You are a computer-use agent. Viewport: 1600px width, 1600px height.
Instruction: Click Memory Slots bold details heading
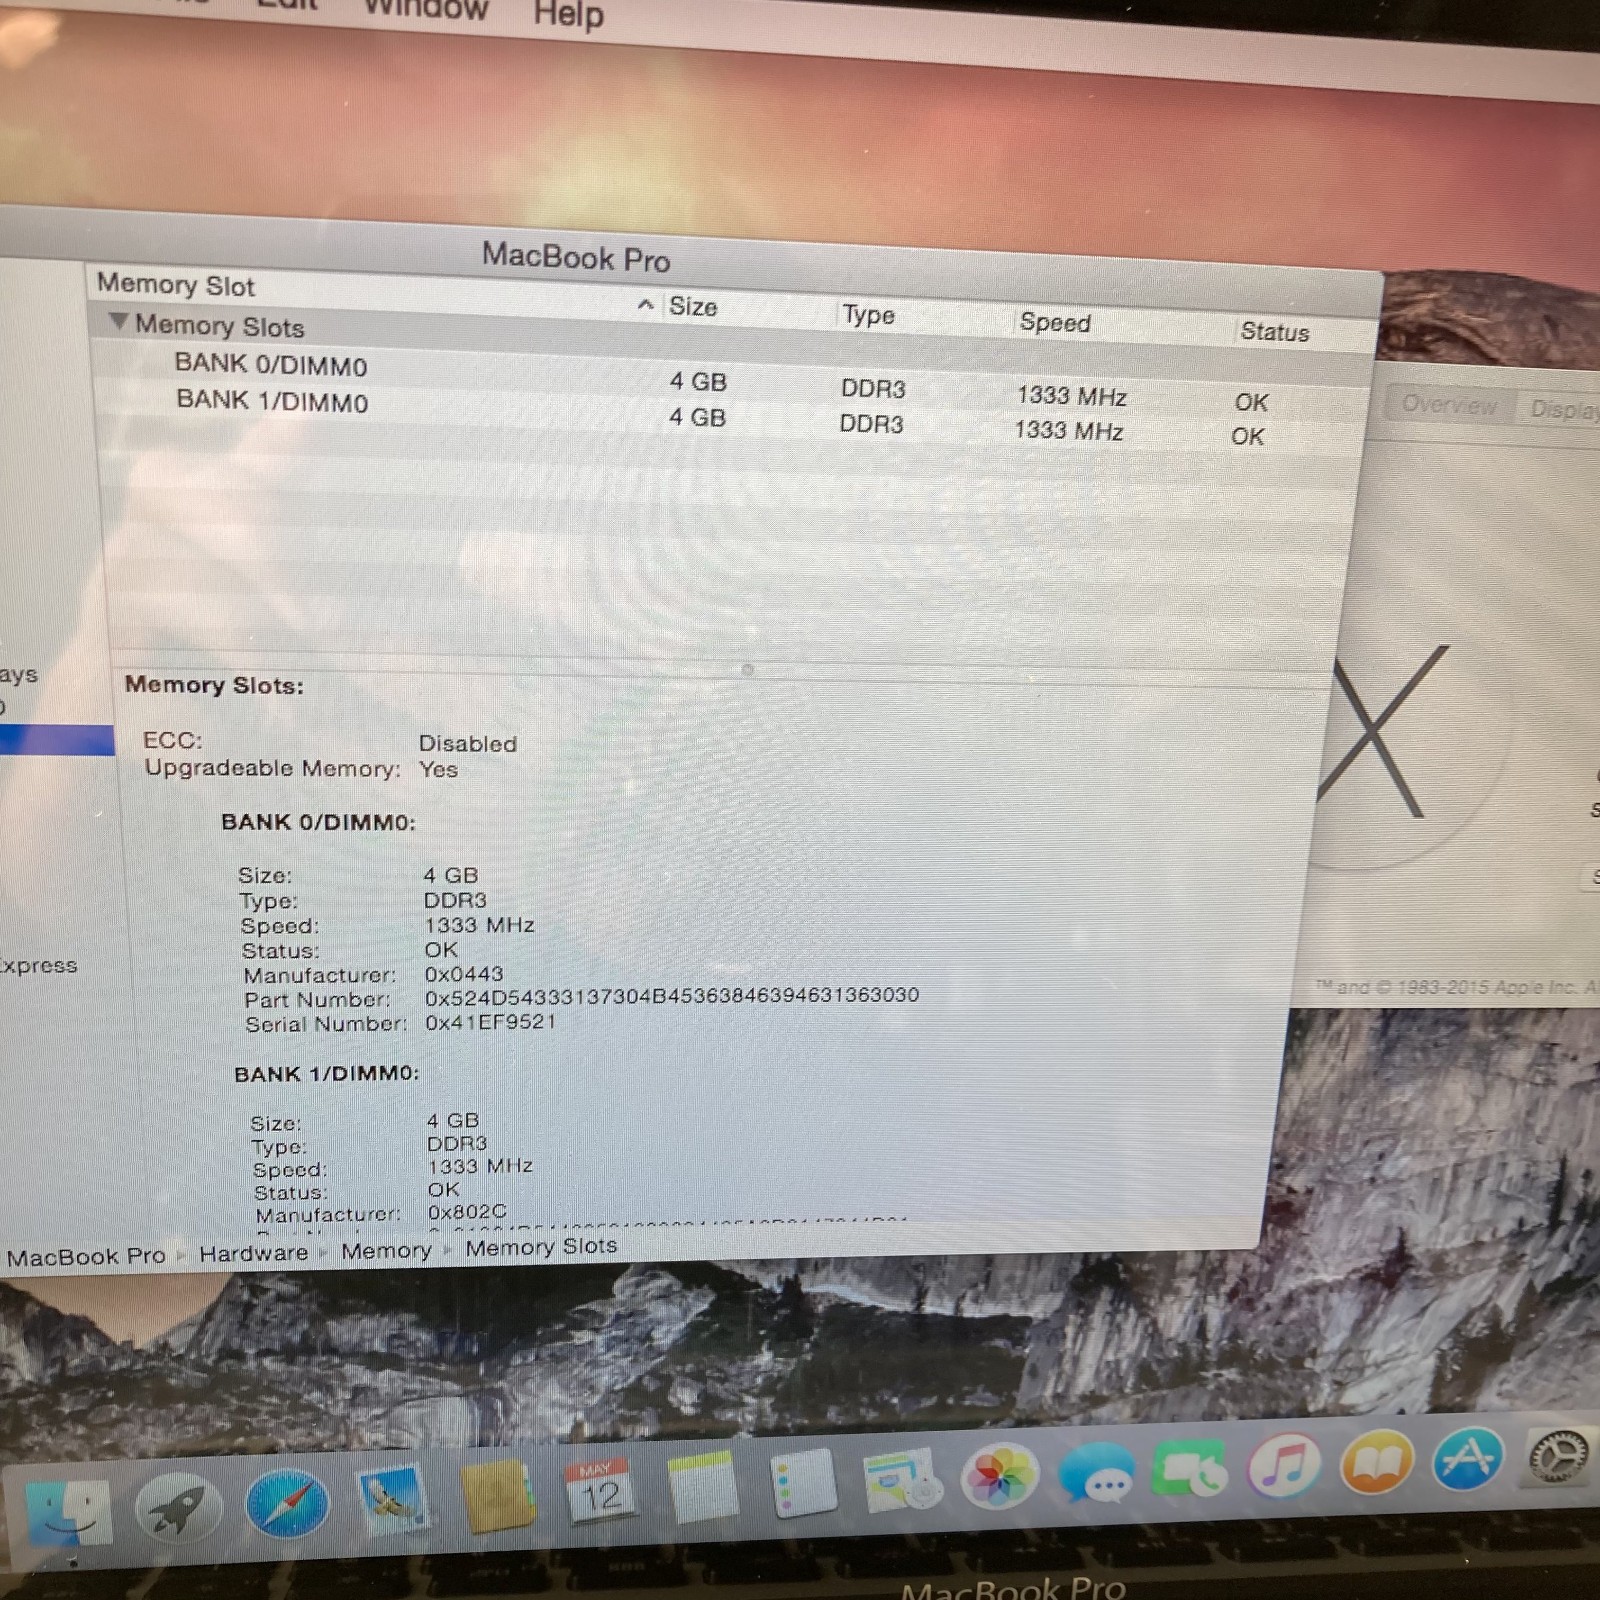[214, 685]
